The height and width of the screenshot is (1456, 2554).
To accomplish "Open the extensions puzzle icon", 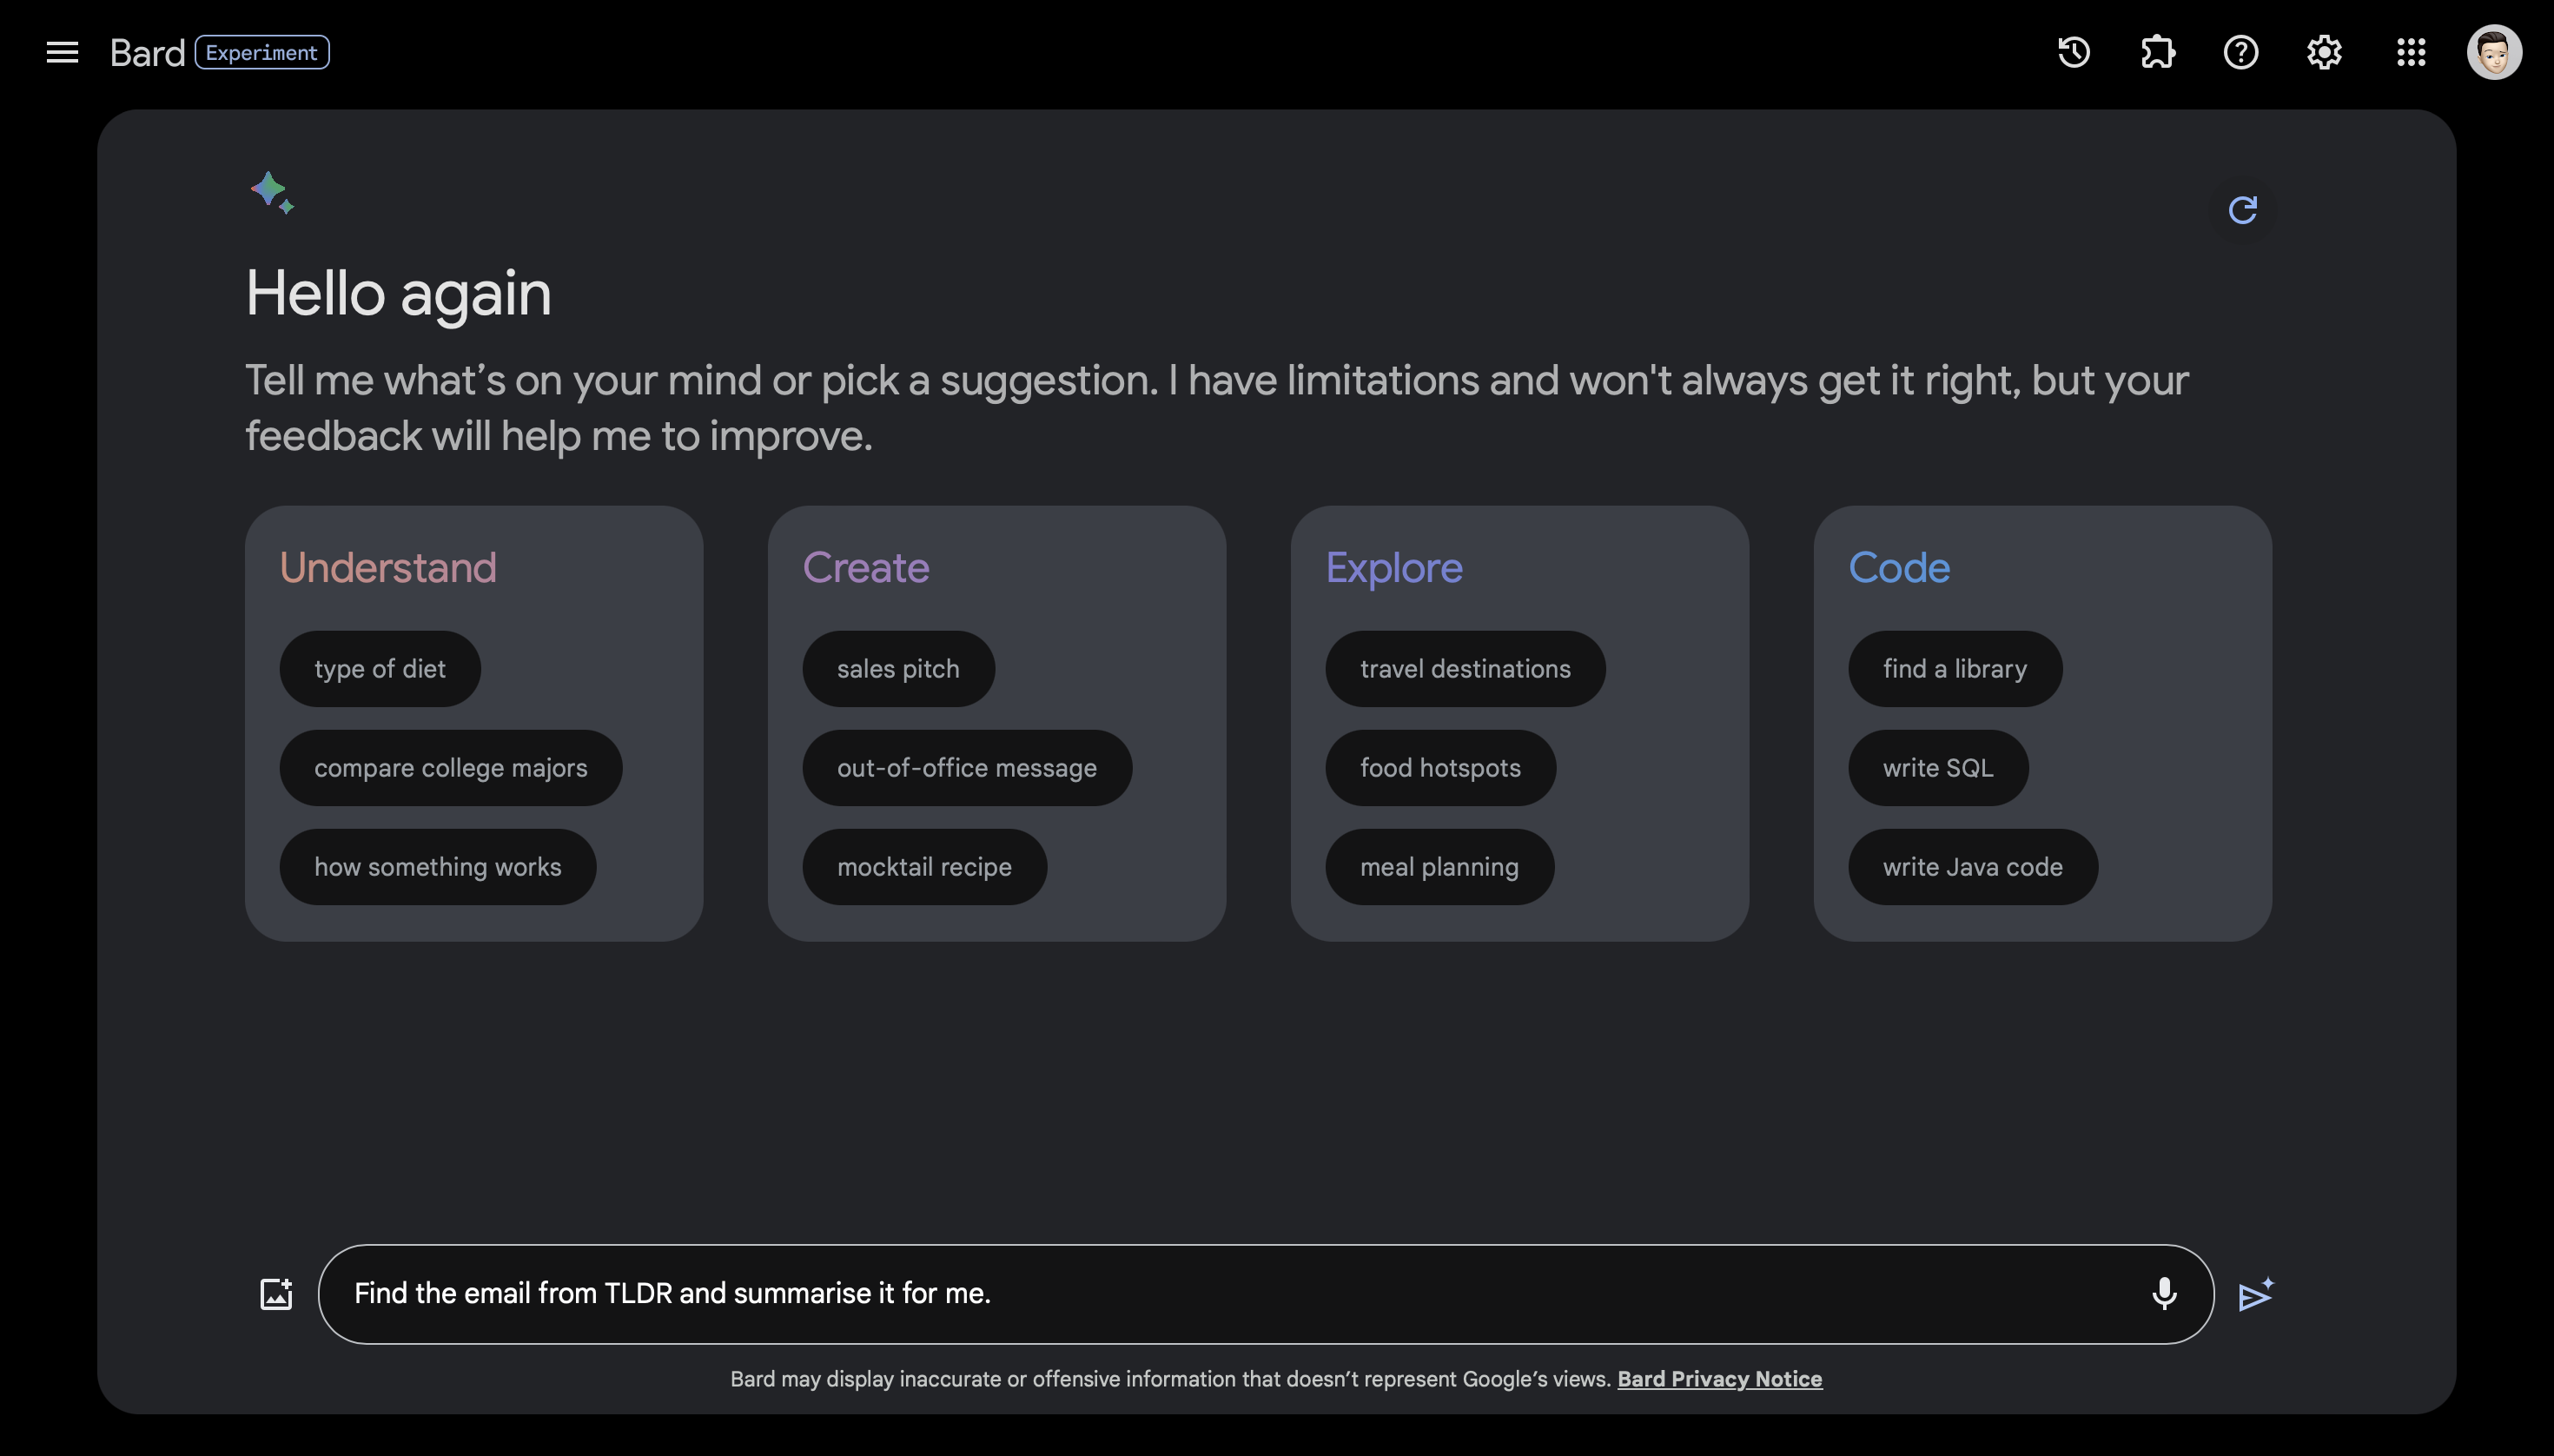I will point(2158,52).
